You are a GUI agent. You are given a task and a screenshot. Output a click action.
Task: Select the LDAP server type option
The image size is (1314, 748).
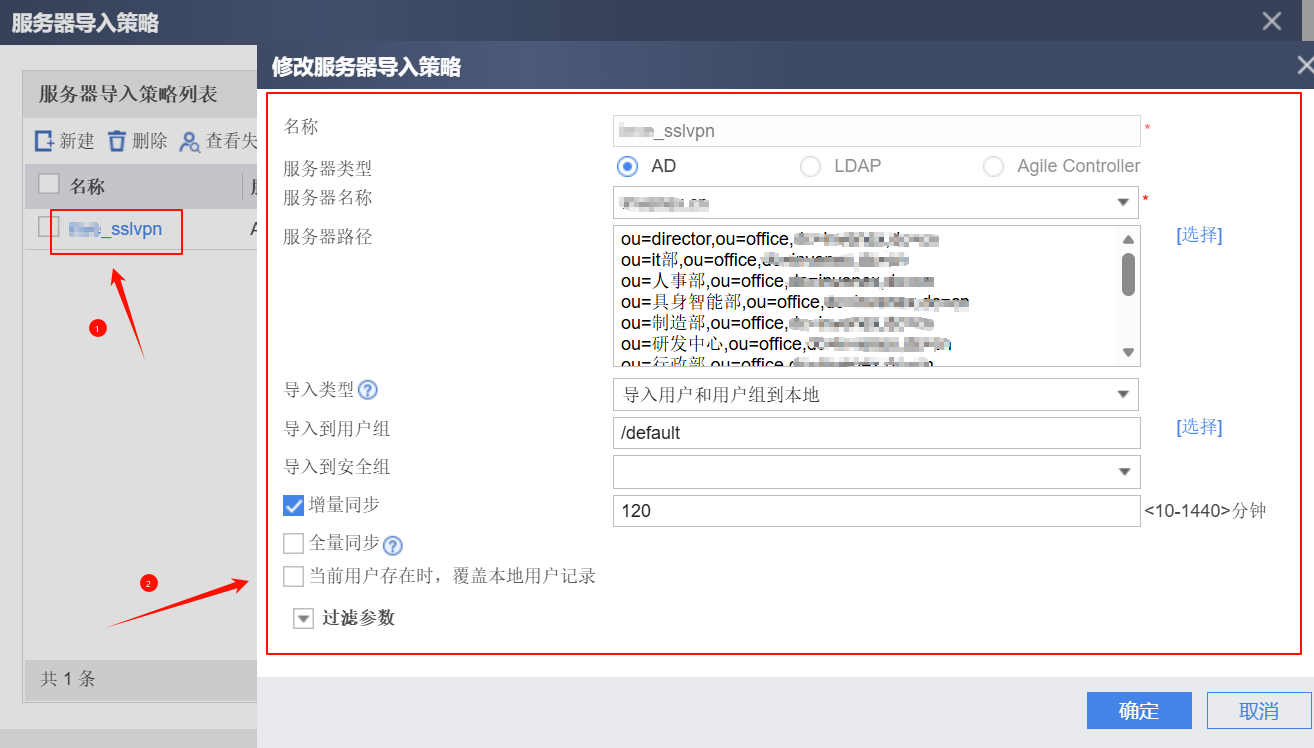810,166
